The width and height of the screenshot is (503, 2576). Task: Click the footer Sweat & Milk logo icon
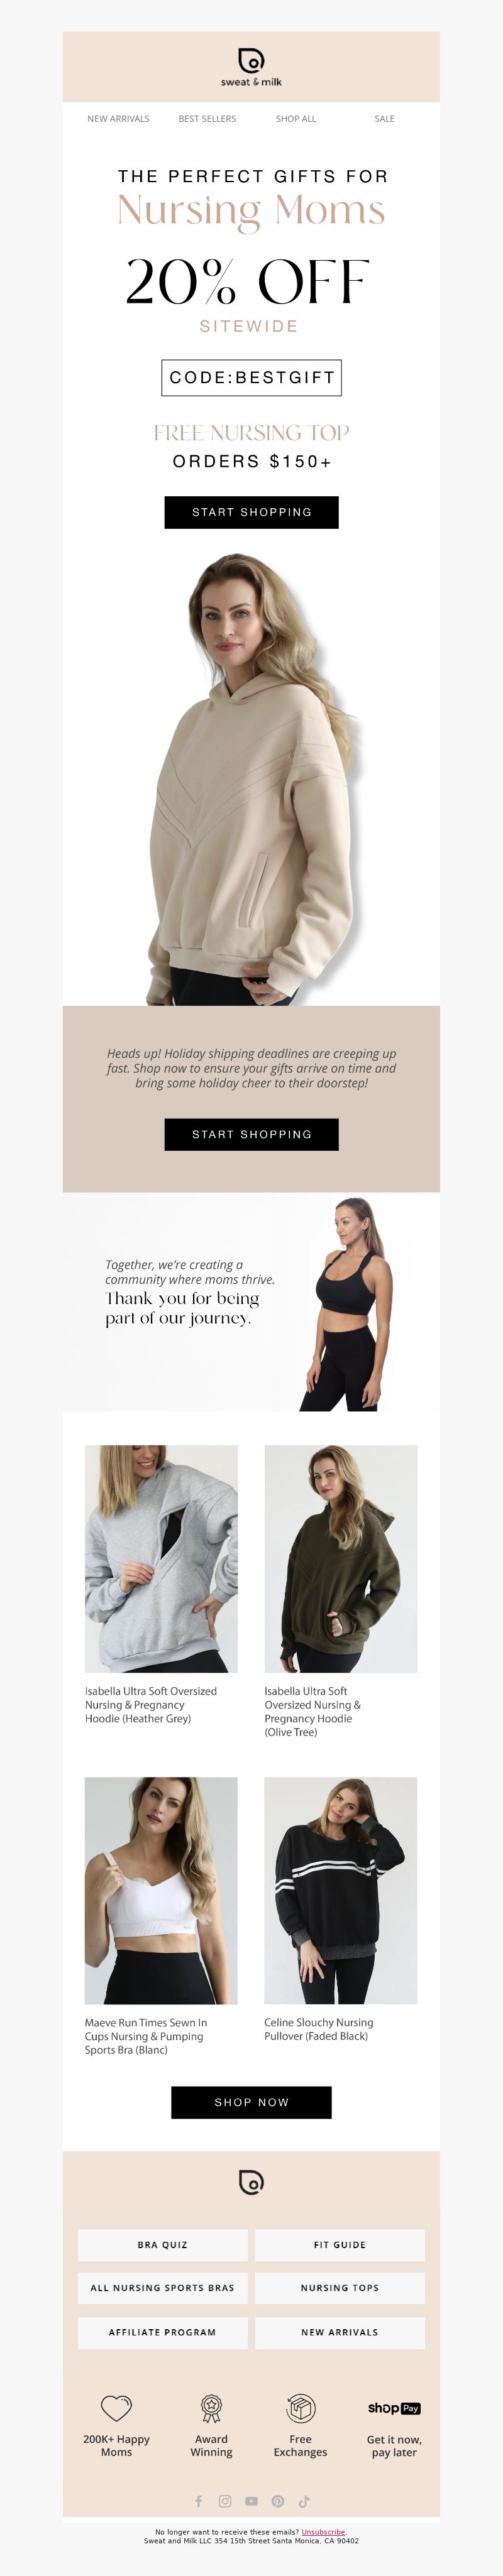[x=251, y=2182]
